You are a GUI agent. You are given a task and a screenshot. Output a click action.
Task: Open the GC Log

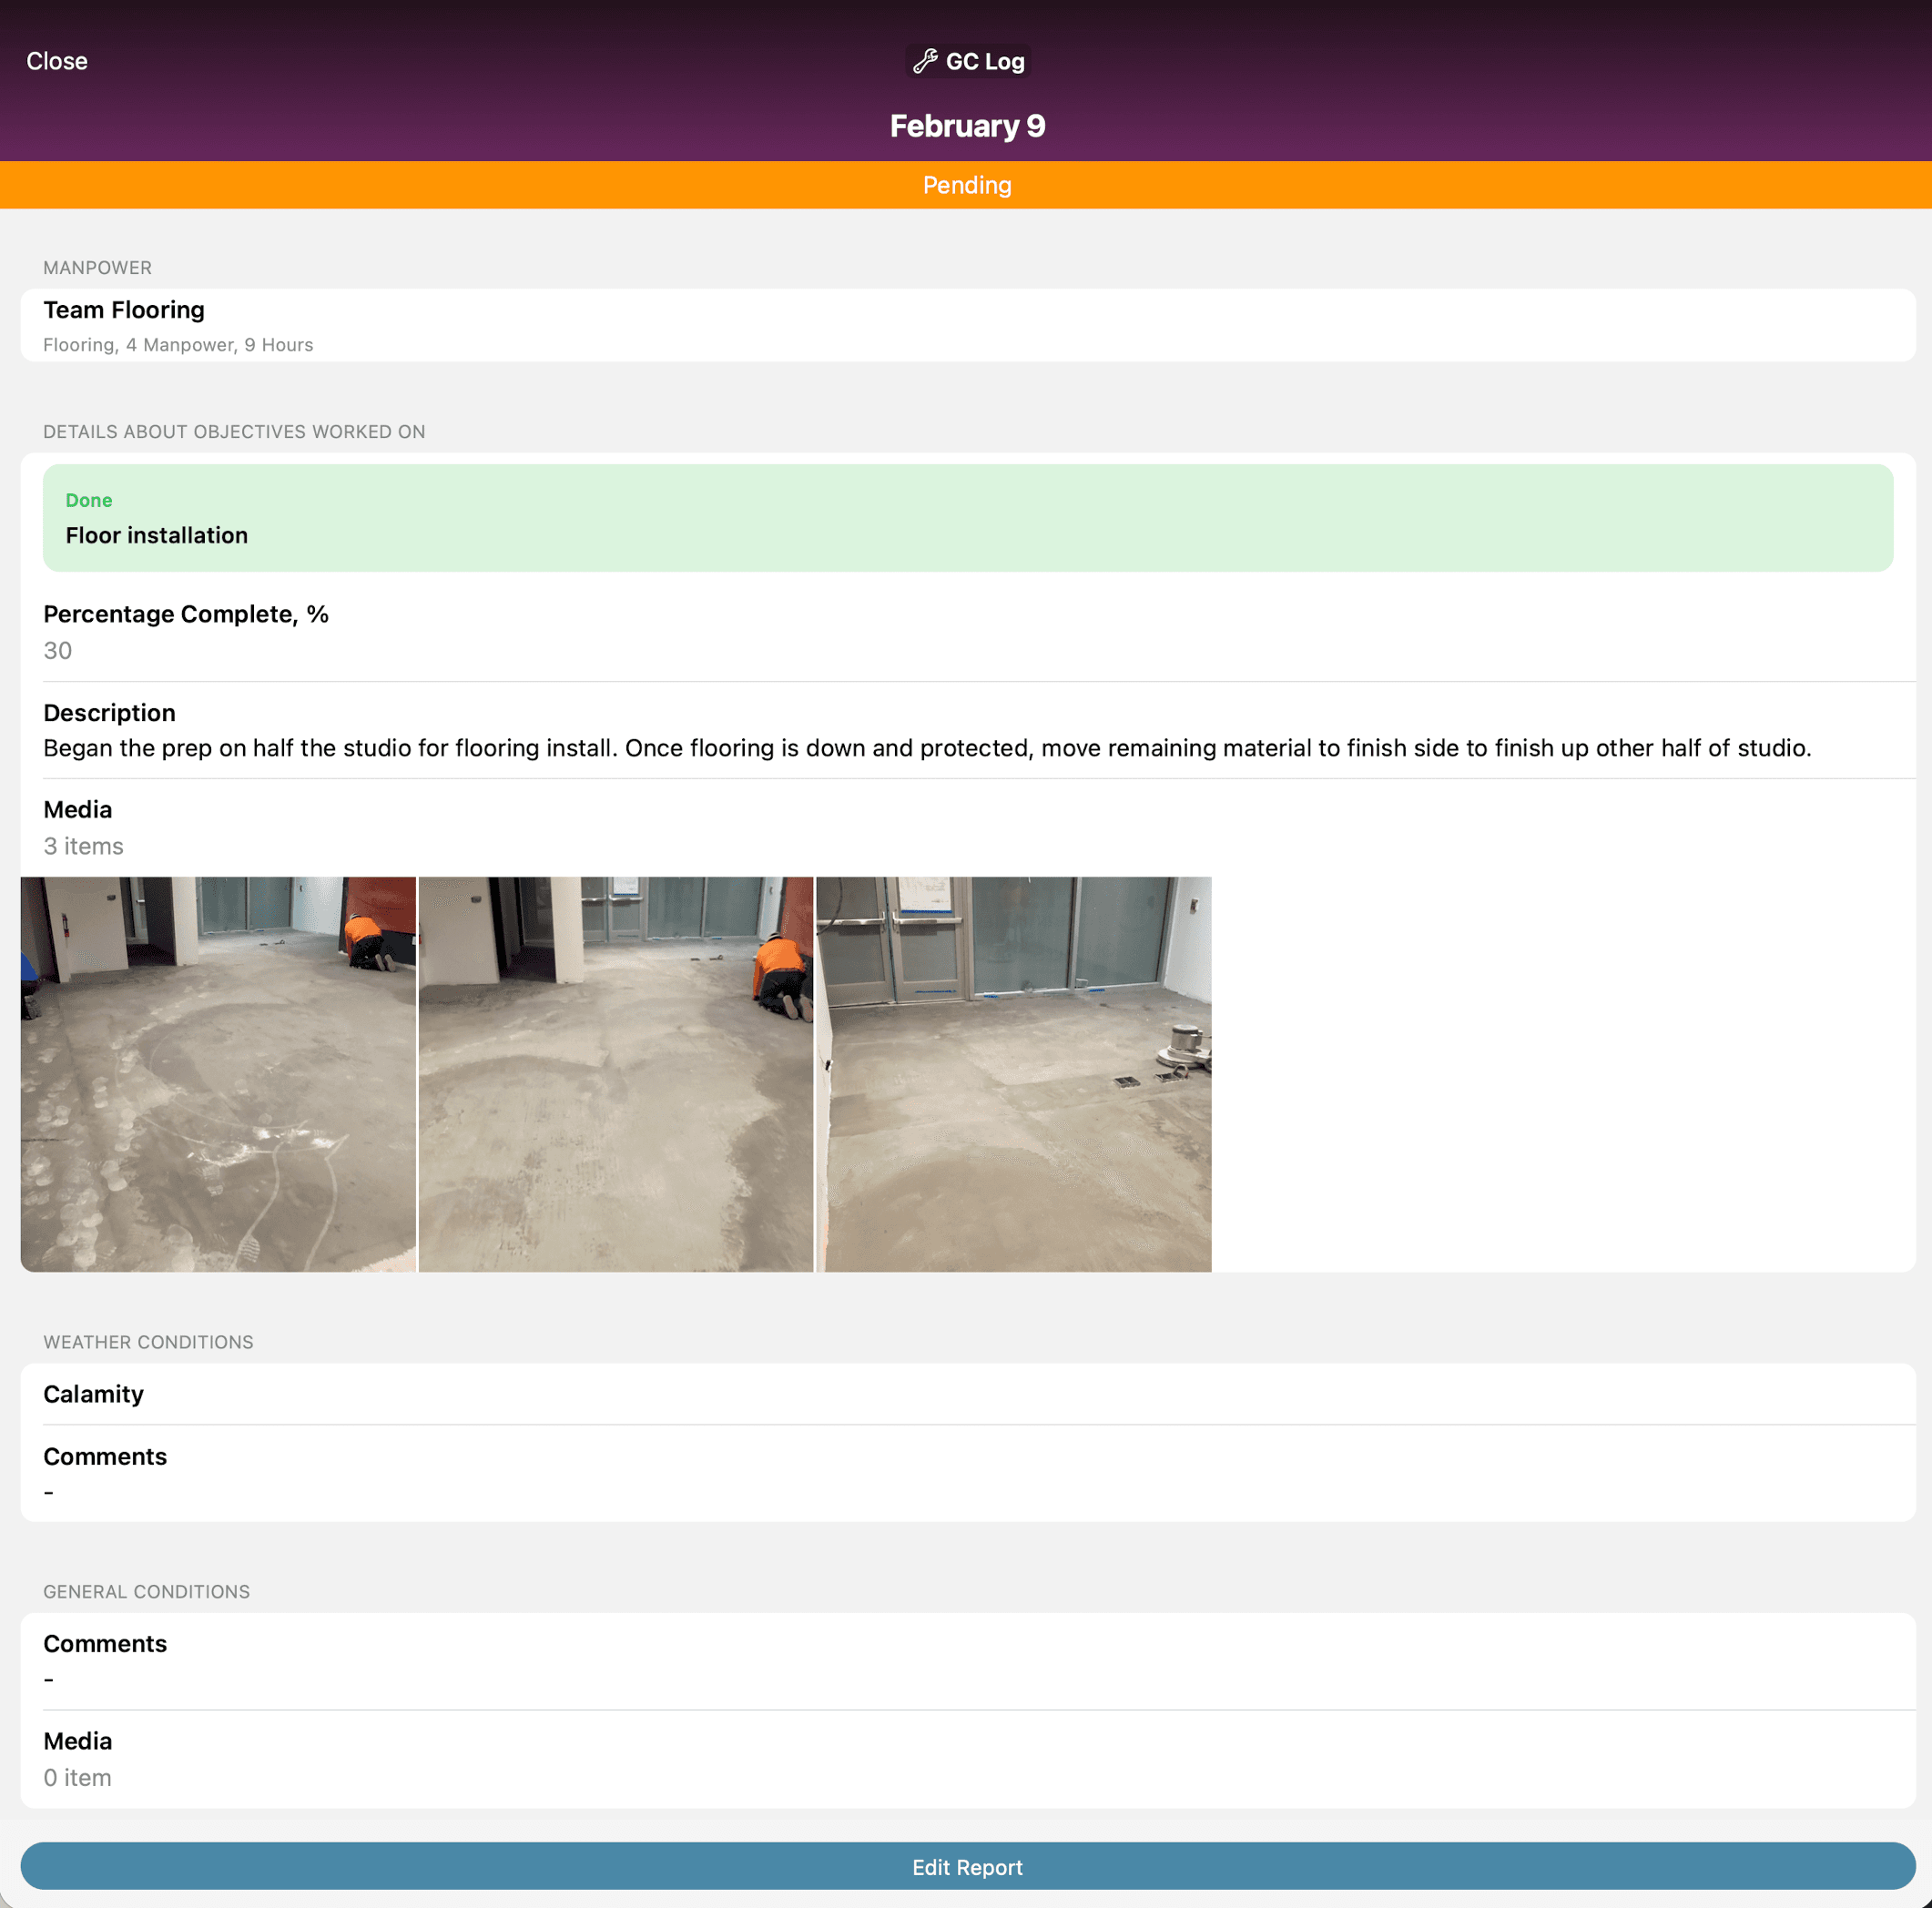point(966,61)
